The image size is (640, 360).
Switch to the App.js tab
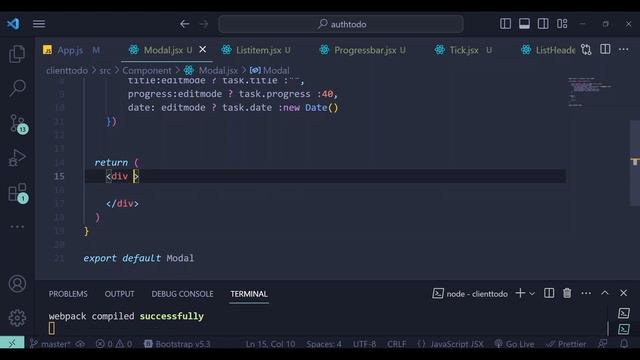[x=71, y=50]
